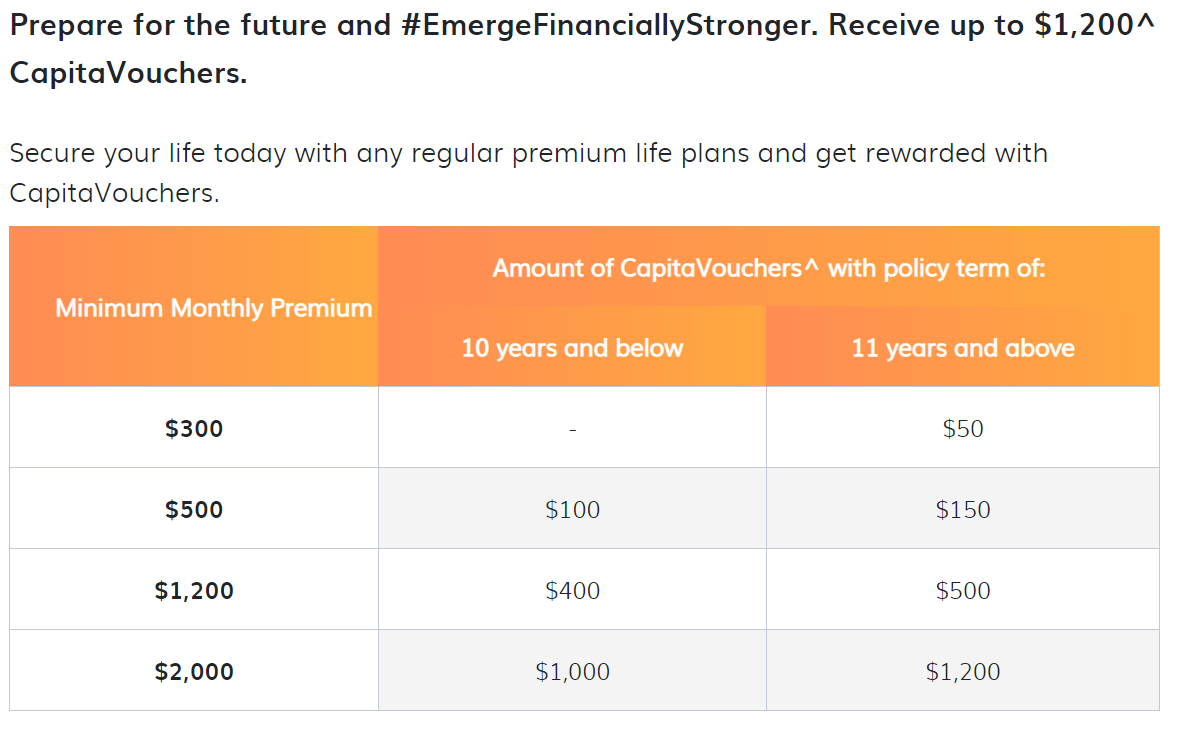Select the '10 years and below' column header

[572, 348]
